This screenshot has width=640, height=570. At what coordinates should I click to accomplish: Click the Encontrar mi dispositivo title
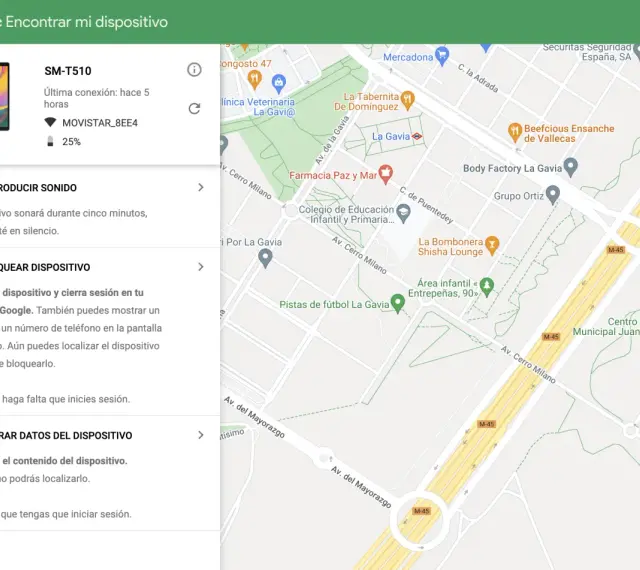(x=87, y=22)
